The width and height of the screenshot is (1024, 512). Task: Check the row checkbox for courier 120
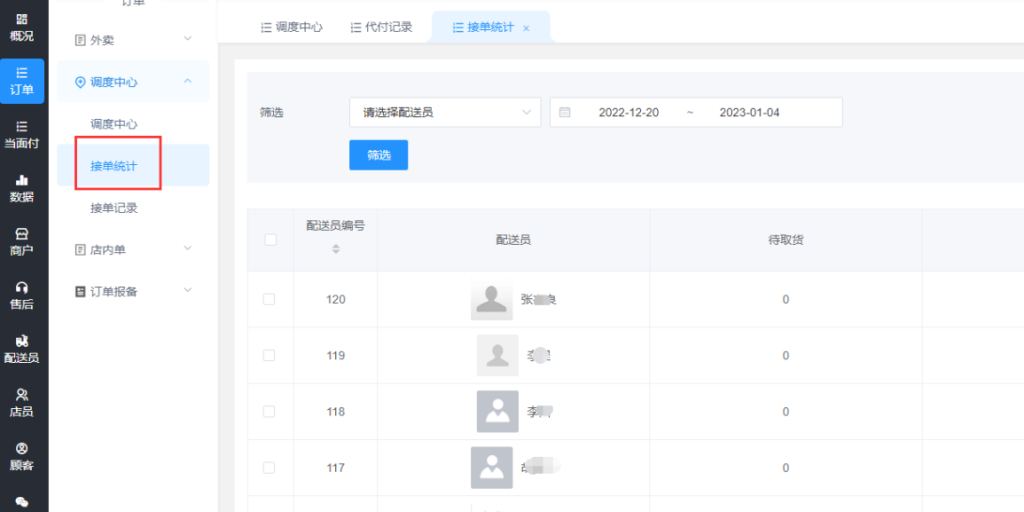click(x=269, y=299)
